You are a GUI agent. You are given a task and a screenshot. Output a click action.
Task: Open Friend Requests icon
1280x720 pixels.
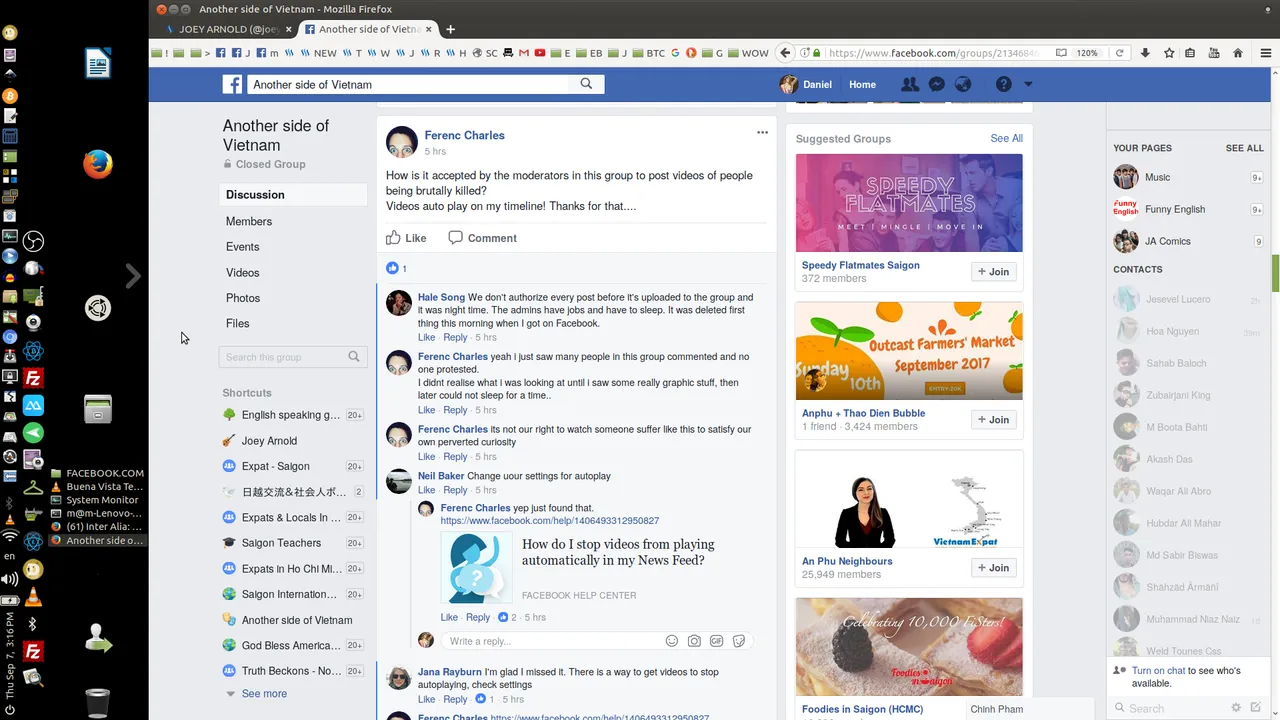[910, 85]
